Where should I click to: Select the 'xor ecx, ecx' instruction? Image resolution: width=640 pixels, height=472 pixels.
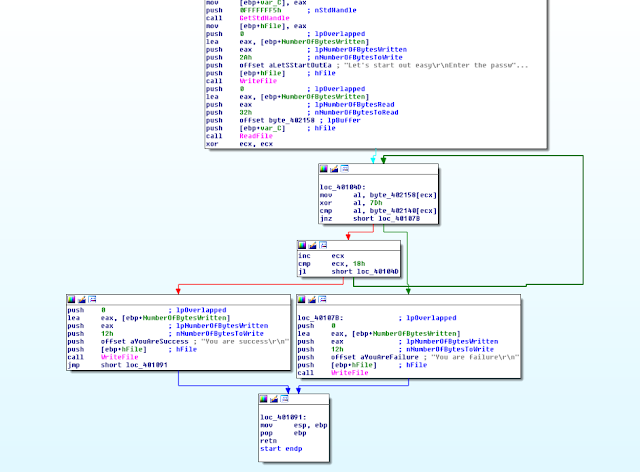(x=239, y=144)
